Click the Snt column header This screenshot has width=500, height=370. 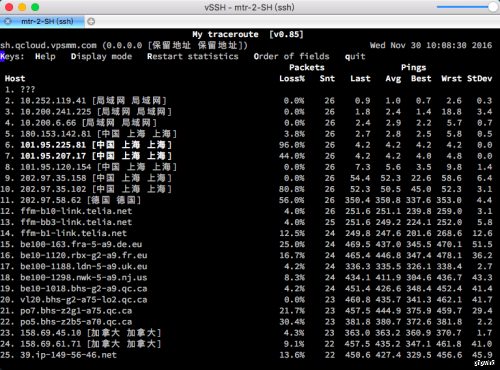click(x=327, y=79)
